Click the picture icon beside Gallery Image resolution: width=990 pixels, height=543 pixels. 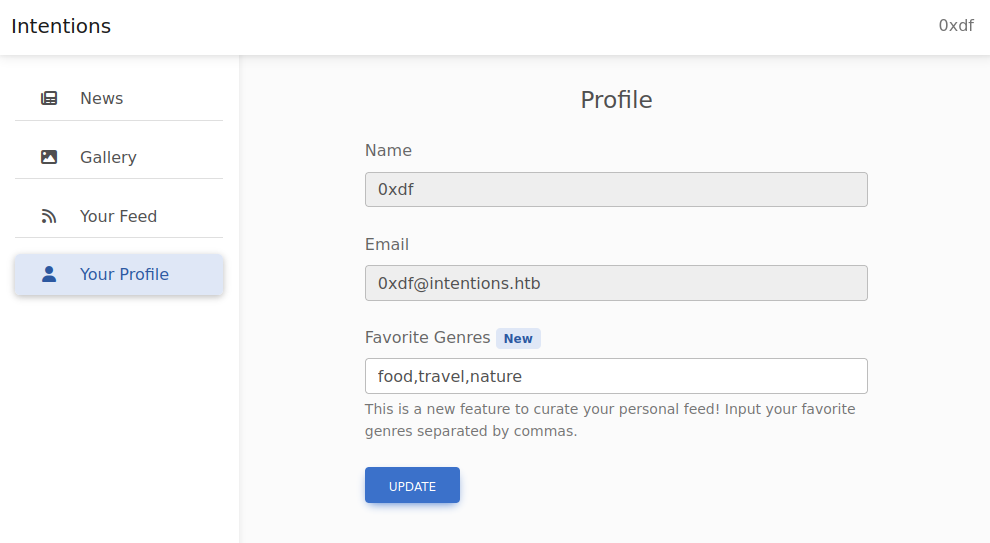point(49,157)
